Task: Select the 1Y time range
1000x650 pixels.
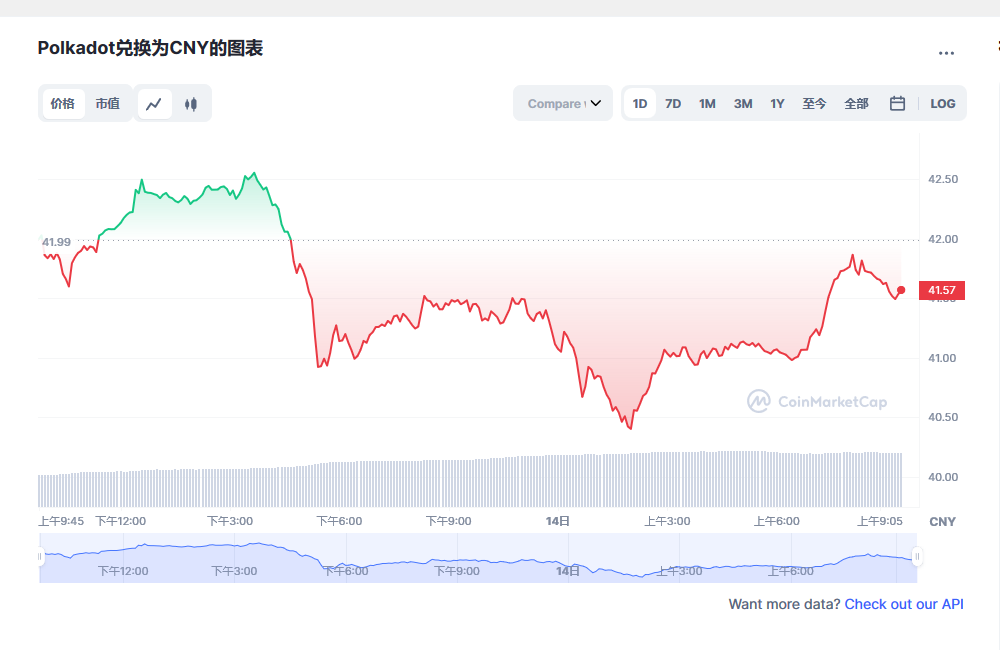Action: click(777, 103)
